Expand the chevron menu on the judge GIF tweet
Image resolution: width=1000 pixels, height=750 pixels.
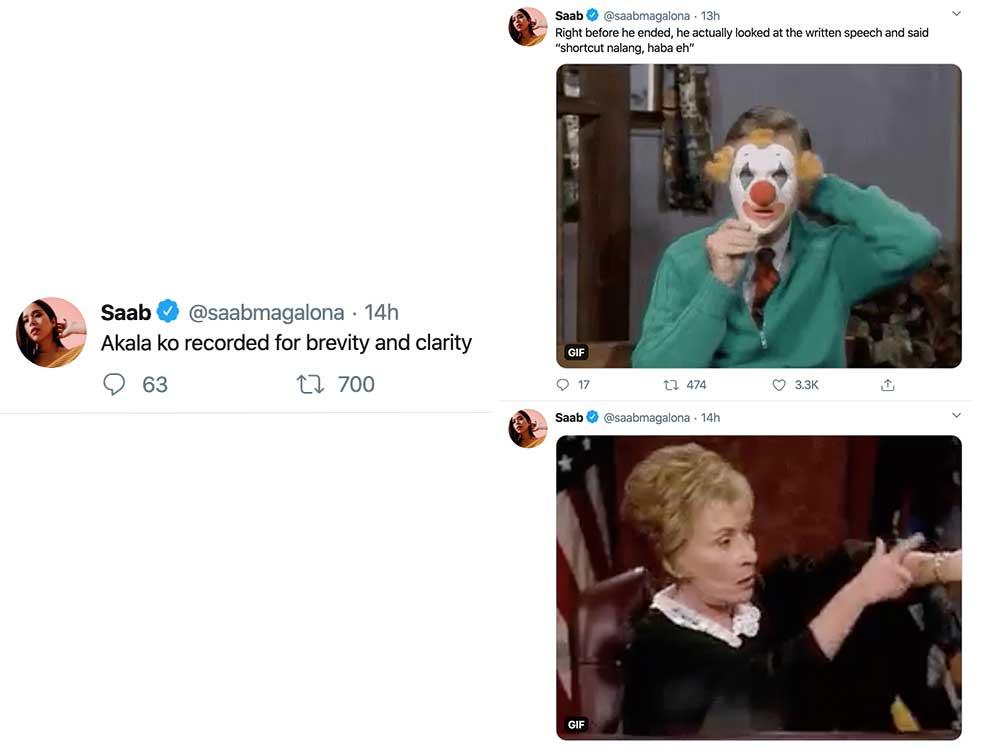(956, 415)
